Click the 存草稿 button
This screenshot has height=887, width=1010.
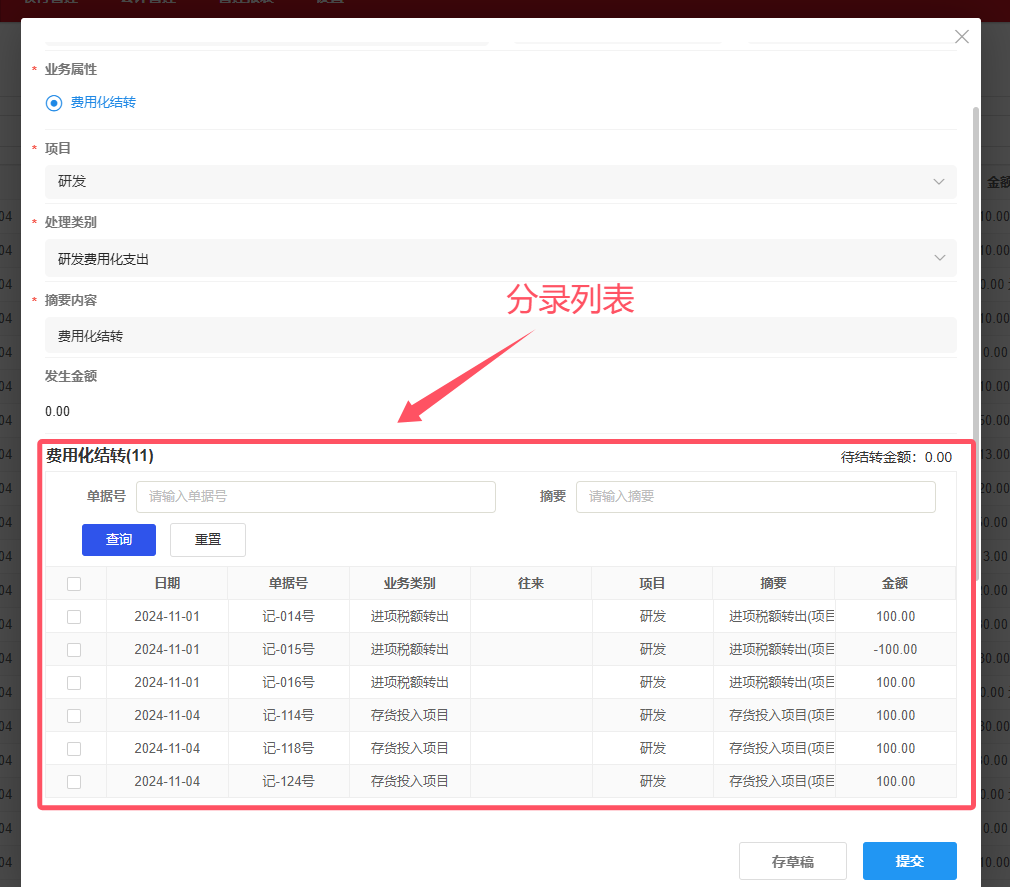[792, 861]
